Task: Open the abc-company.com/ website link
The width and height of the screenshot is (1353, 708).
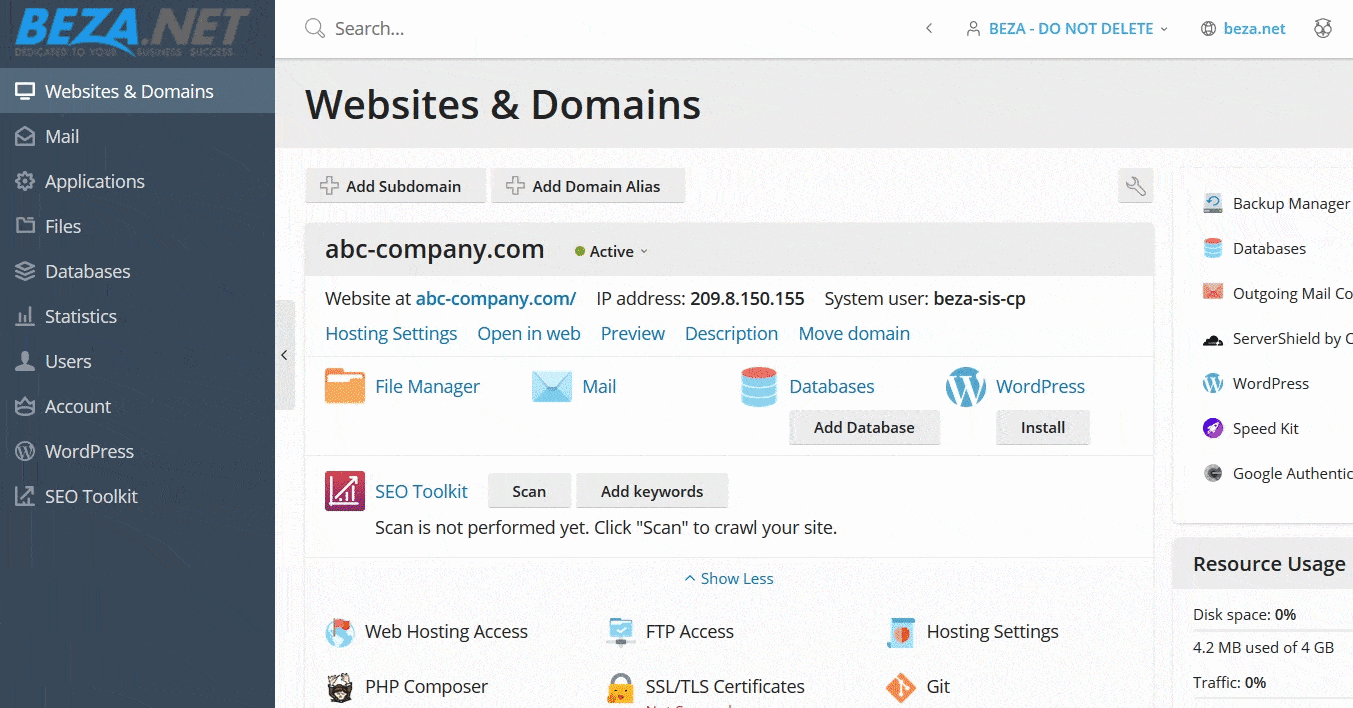Action: coord(496,298)
